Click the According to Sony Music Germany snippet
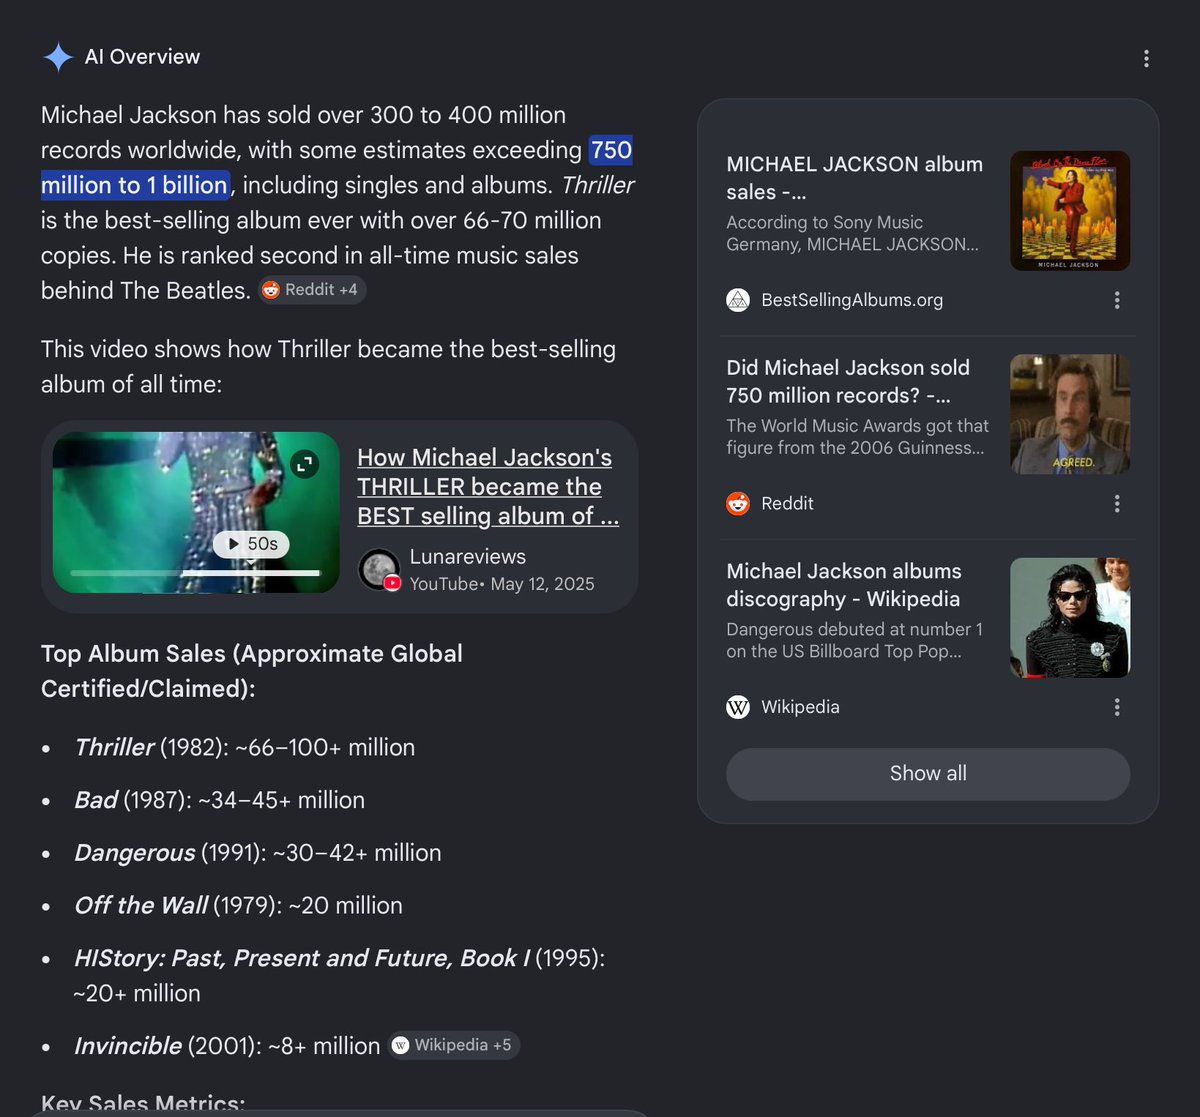Screen dimensions: 1200x1117 click(852, 233)
